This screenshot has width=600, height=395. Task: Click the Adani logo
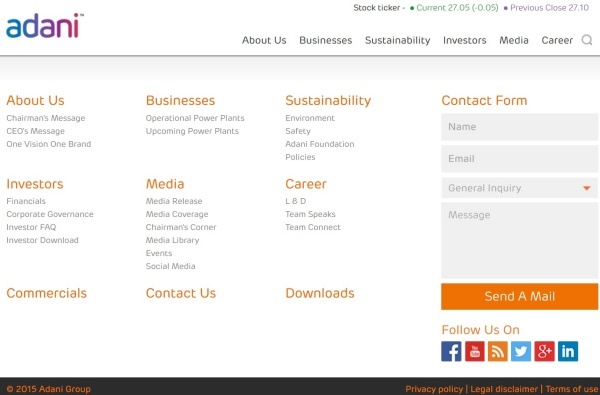tap(45, 26)
